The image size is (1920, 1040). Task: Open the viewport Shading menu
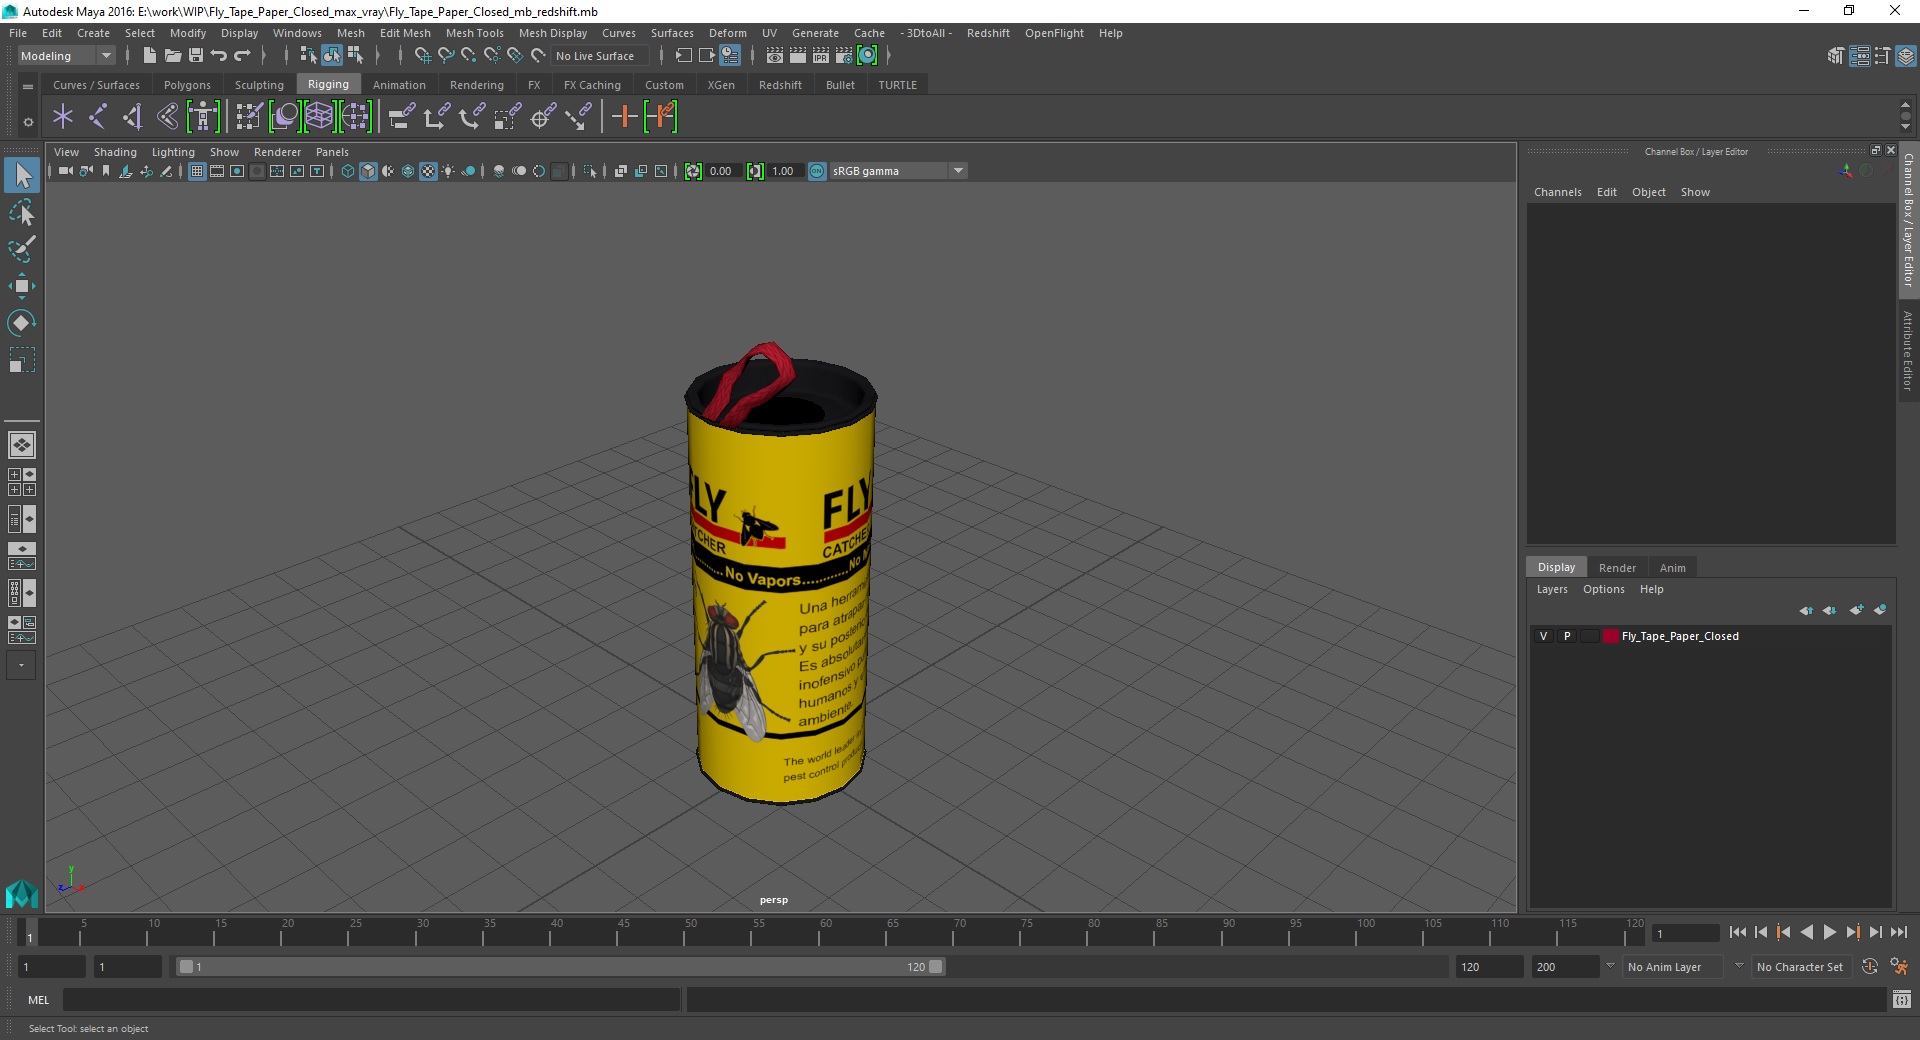click(x=115, y=152)
